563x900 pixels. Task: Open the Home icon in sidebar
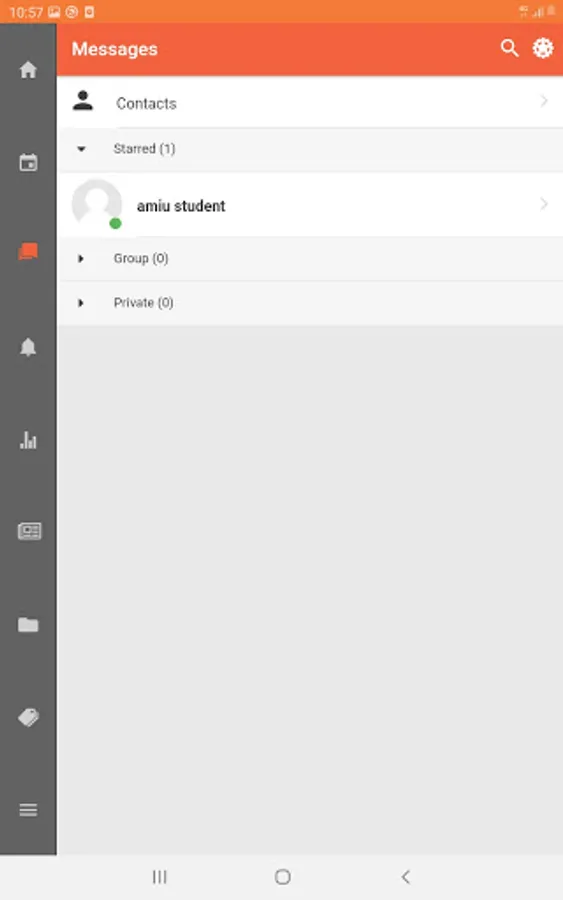point(28,70)
